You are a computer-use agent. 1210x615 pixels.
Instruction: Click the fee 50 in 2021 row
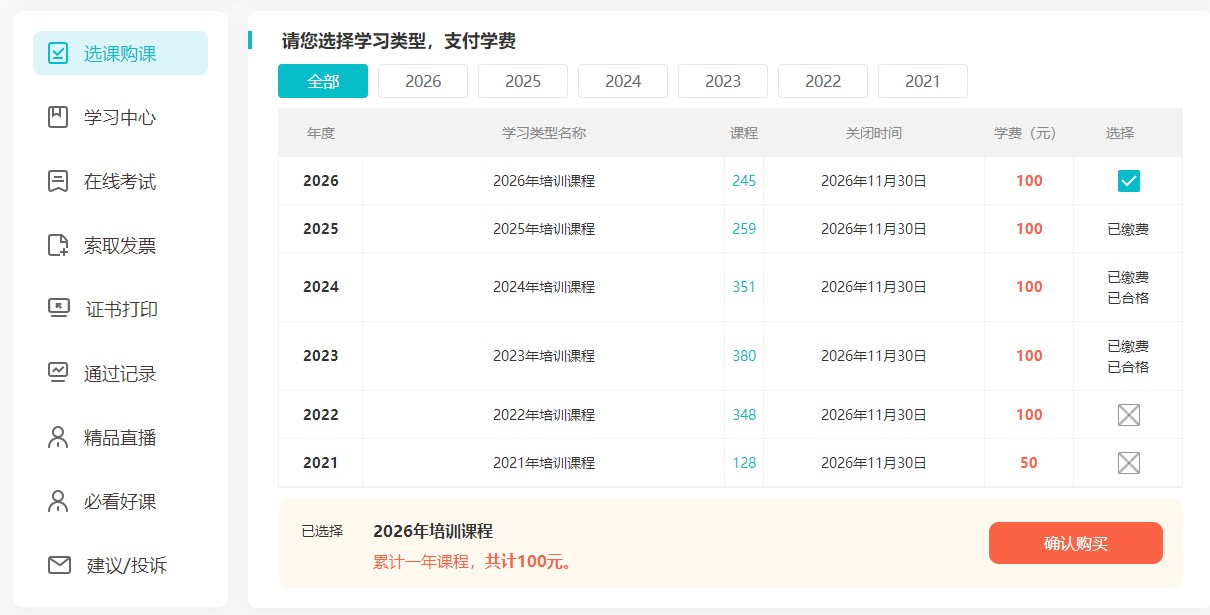point(1029,463)
